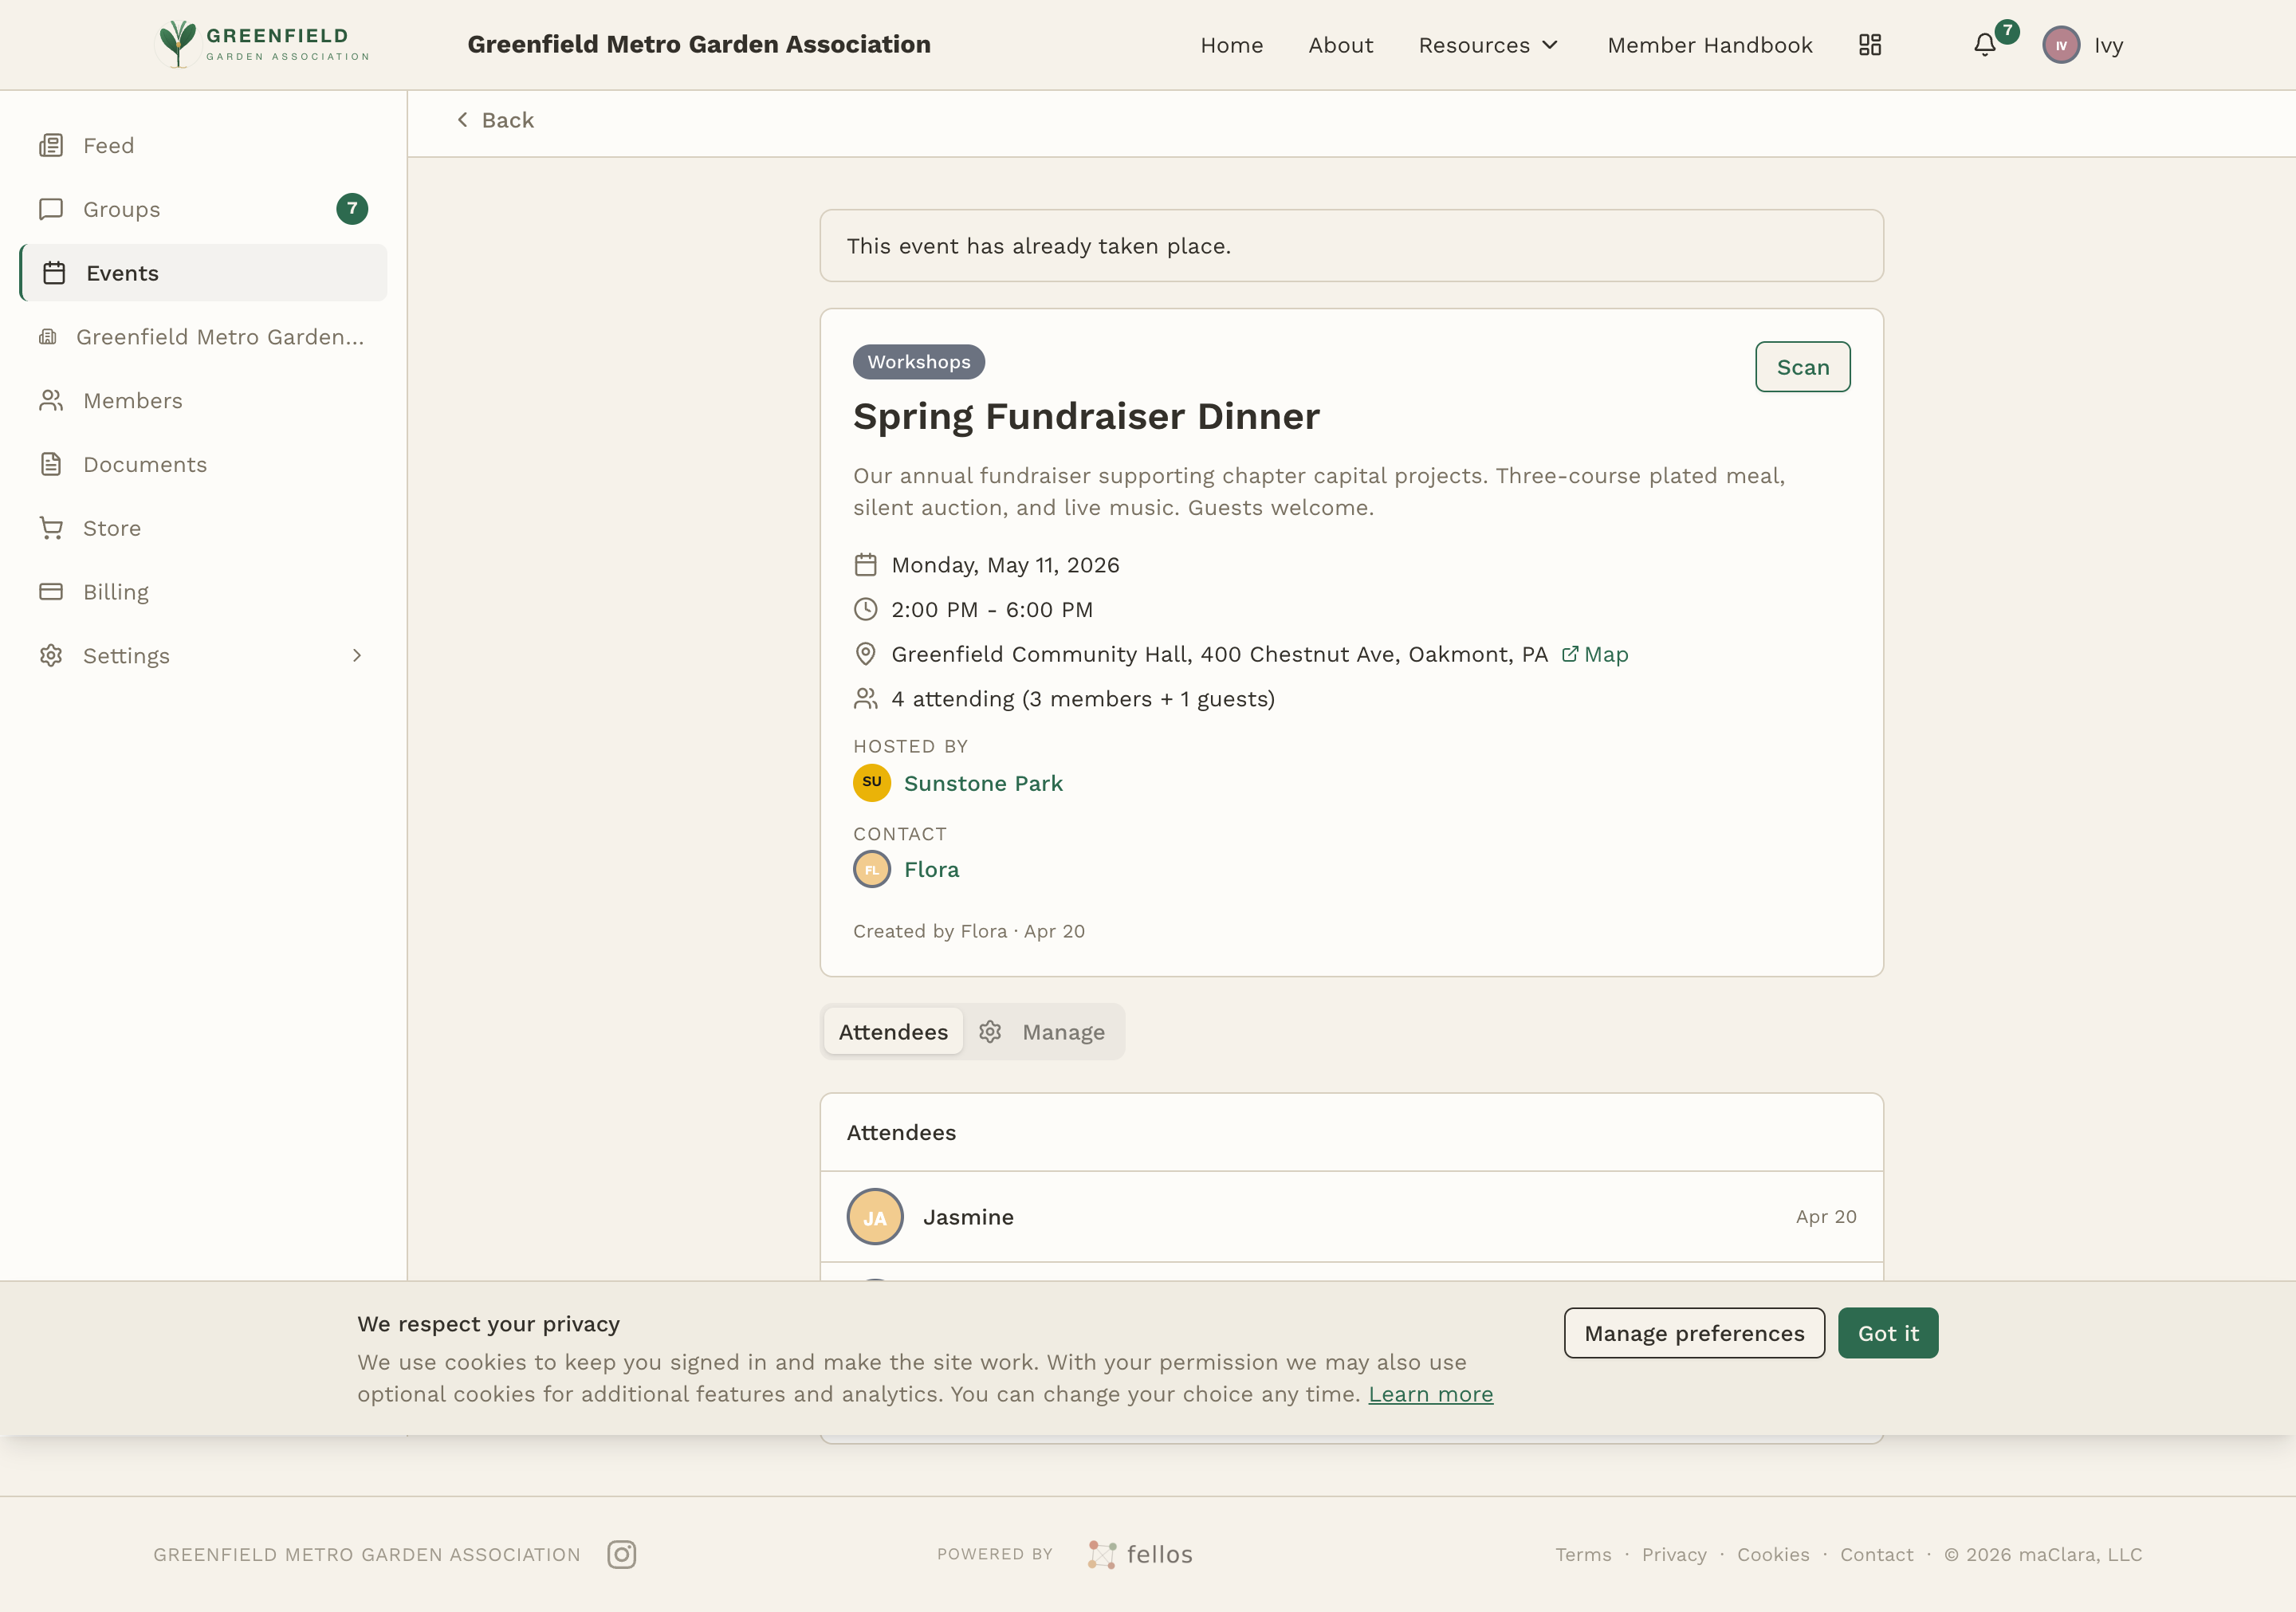Click the building icon beside Greenfield Metro Garden
The image size is (2296, 1612).
(x=47, y=337)
